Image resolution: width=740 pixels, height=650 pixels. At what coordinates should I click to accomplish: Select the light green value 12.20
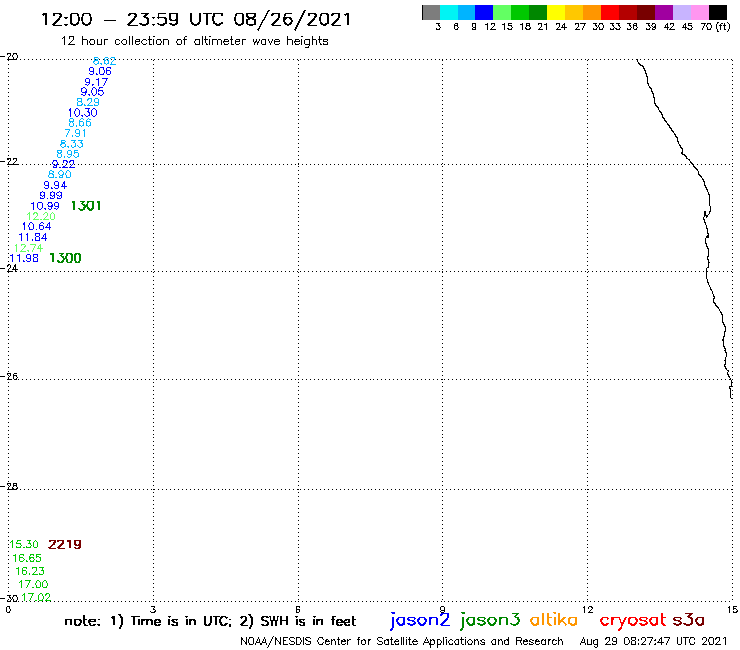tap(41, 217)
